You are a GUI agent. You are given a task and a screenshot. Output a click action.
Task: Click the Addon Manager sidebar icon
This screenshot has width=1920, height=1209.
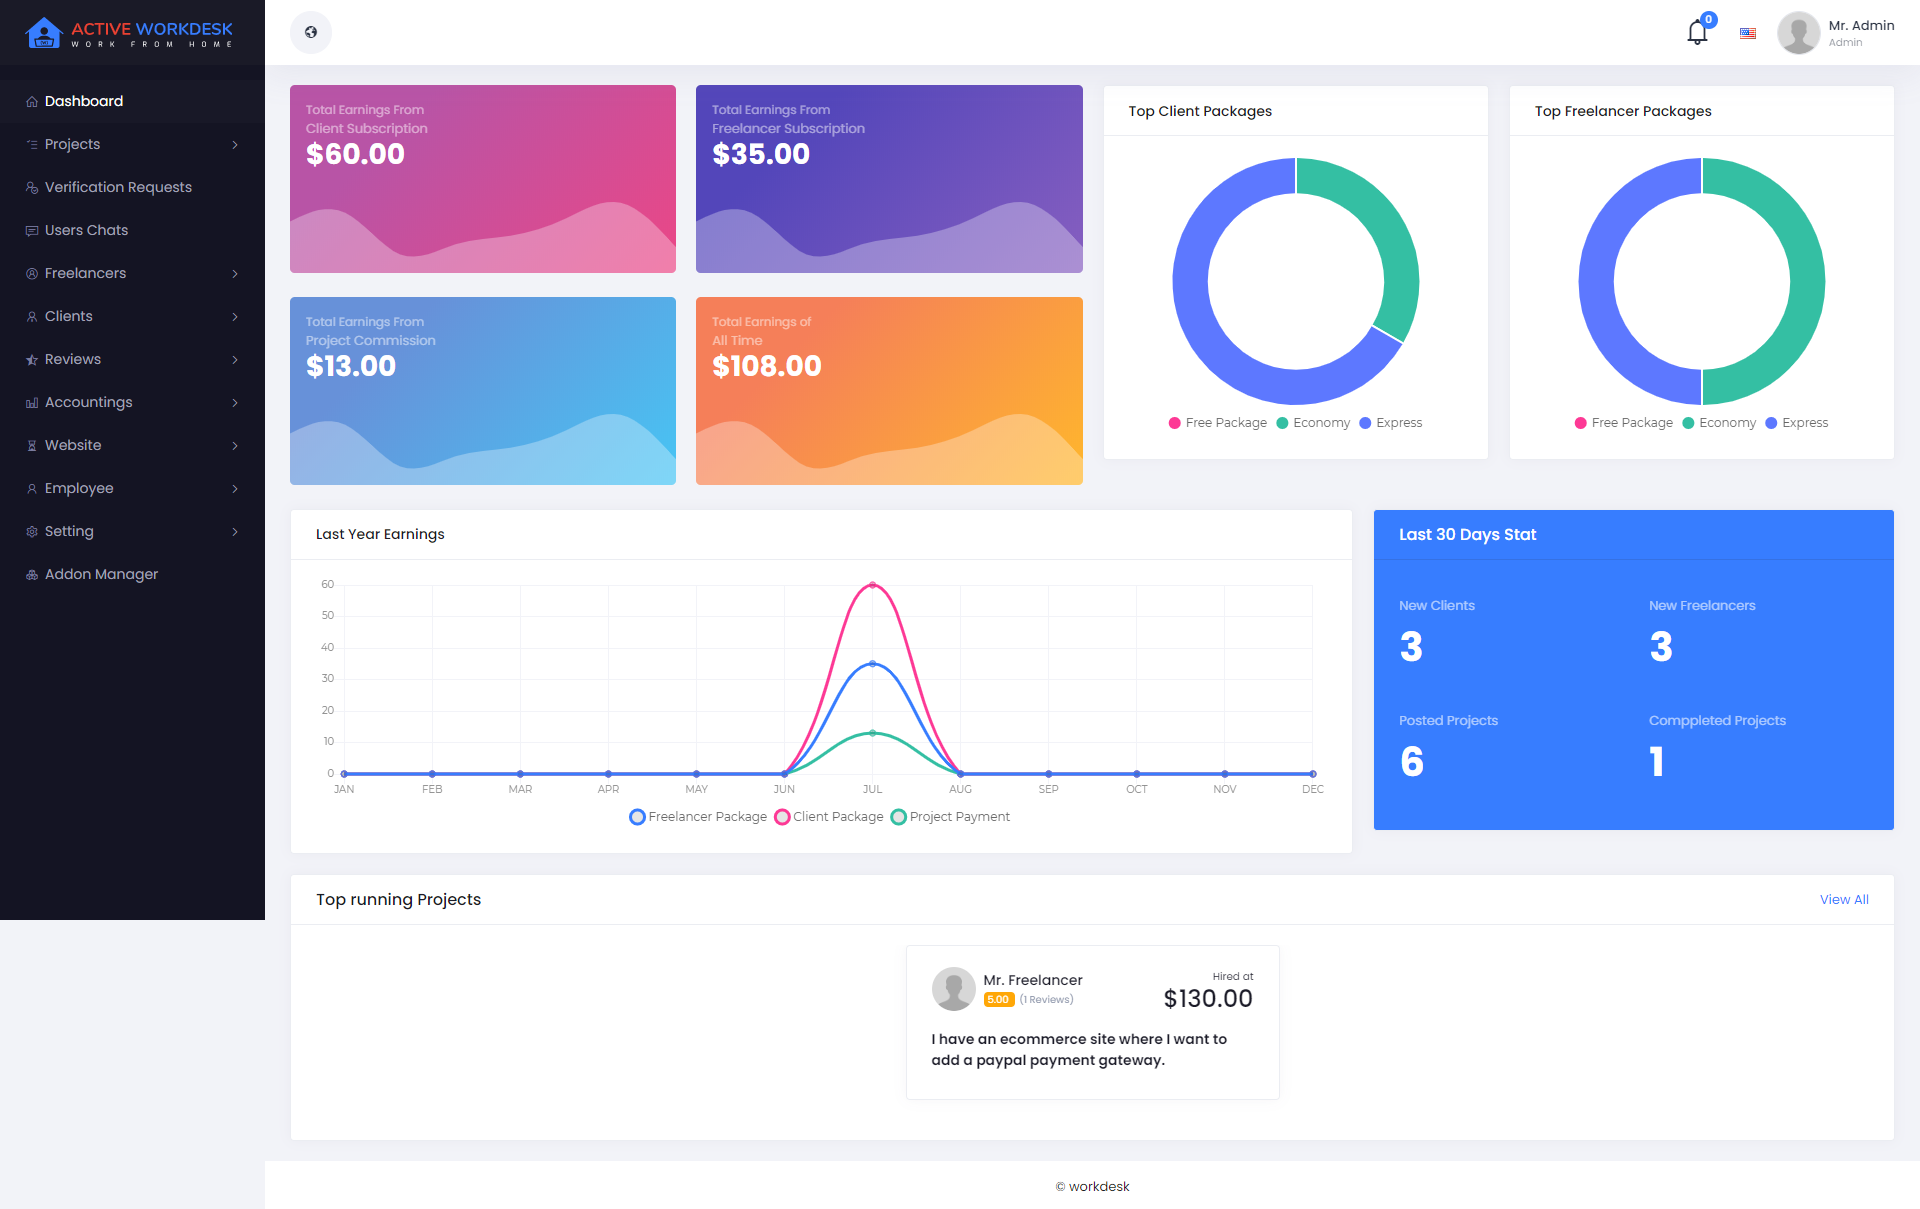tap(32, 574)
